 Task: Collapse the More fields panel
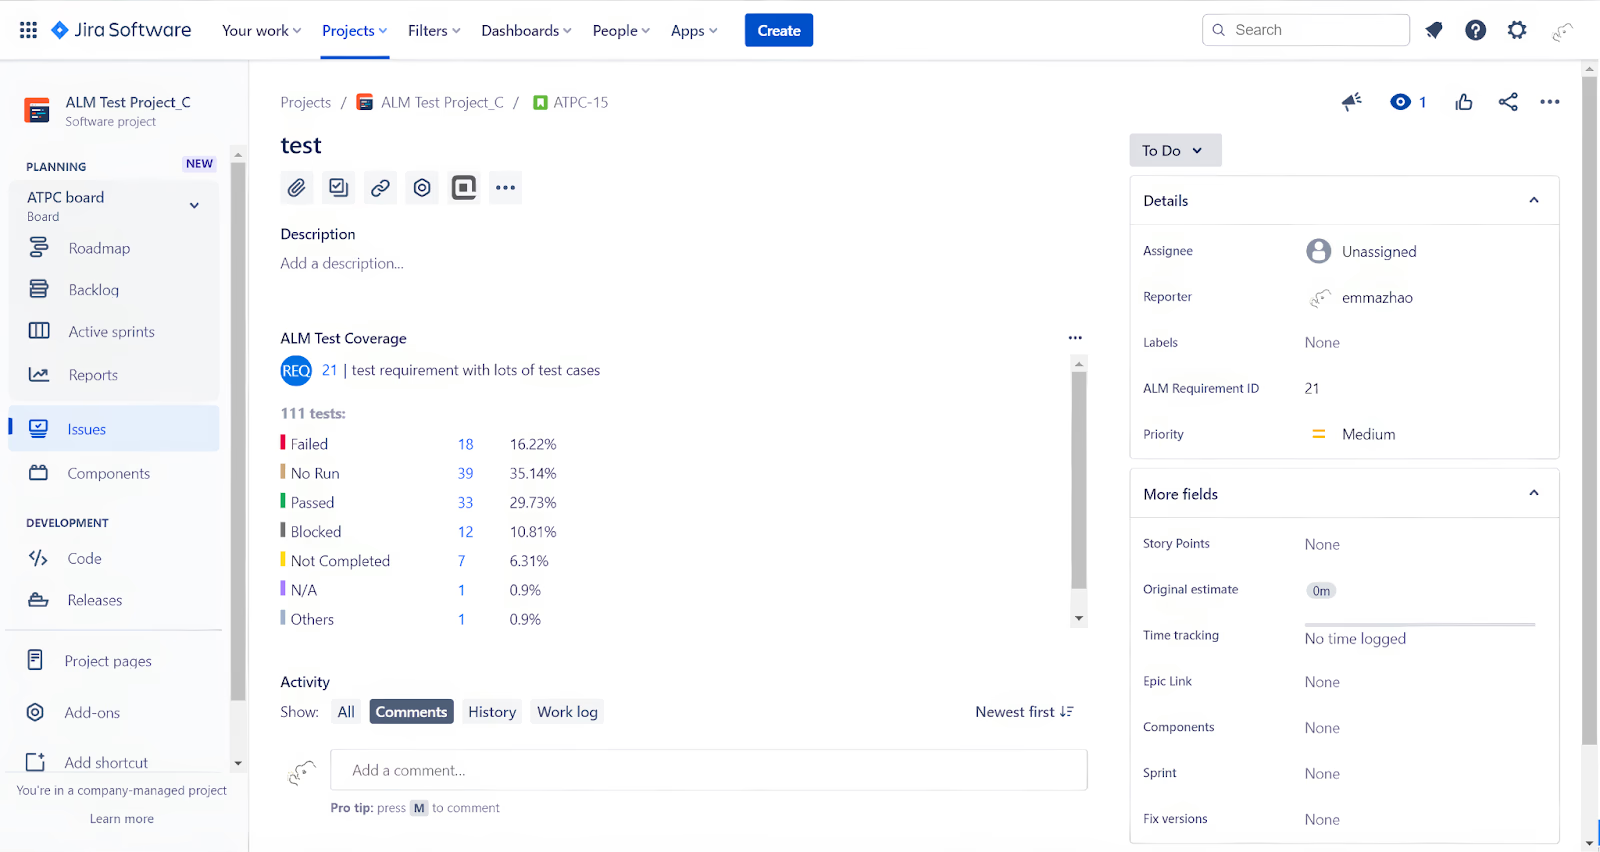pyautogui.click(x=1534, y=493)
